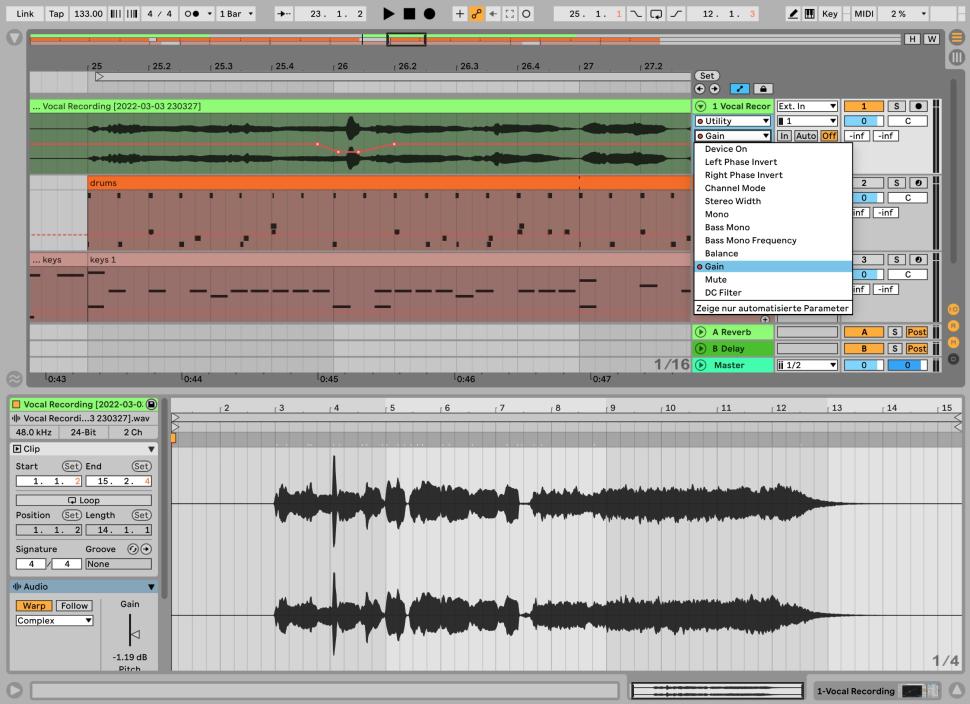The height and width of the screenshot is (704, 970).
Task: Click the Follow button in the Audio panel
Action: tap(73, 606)
